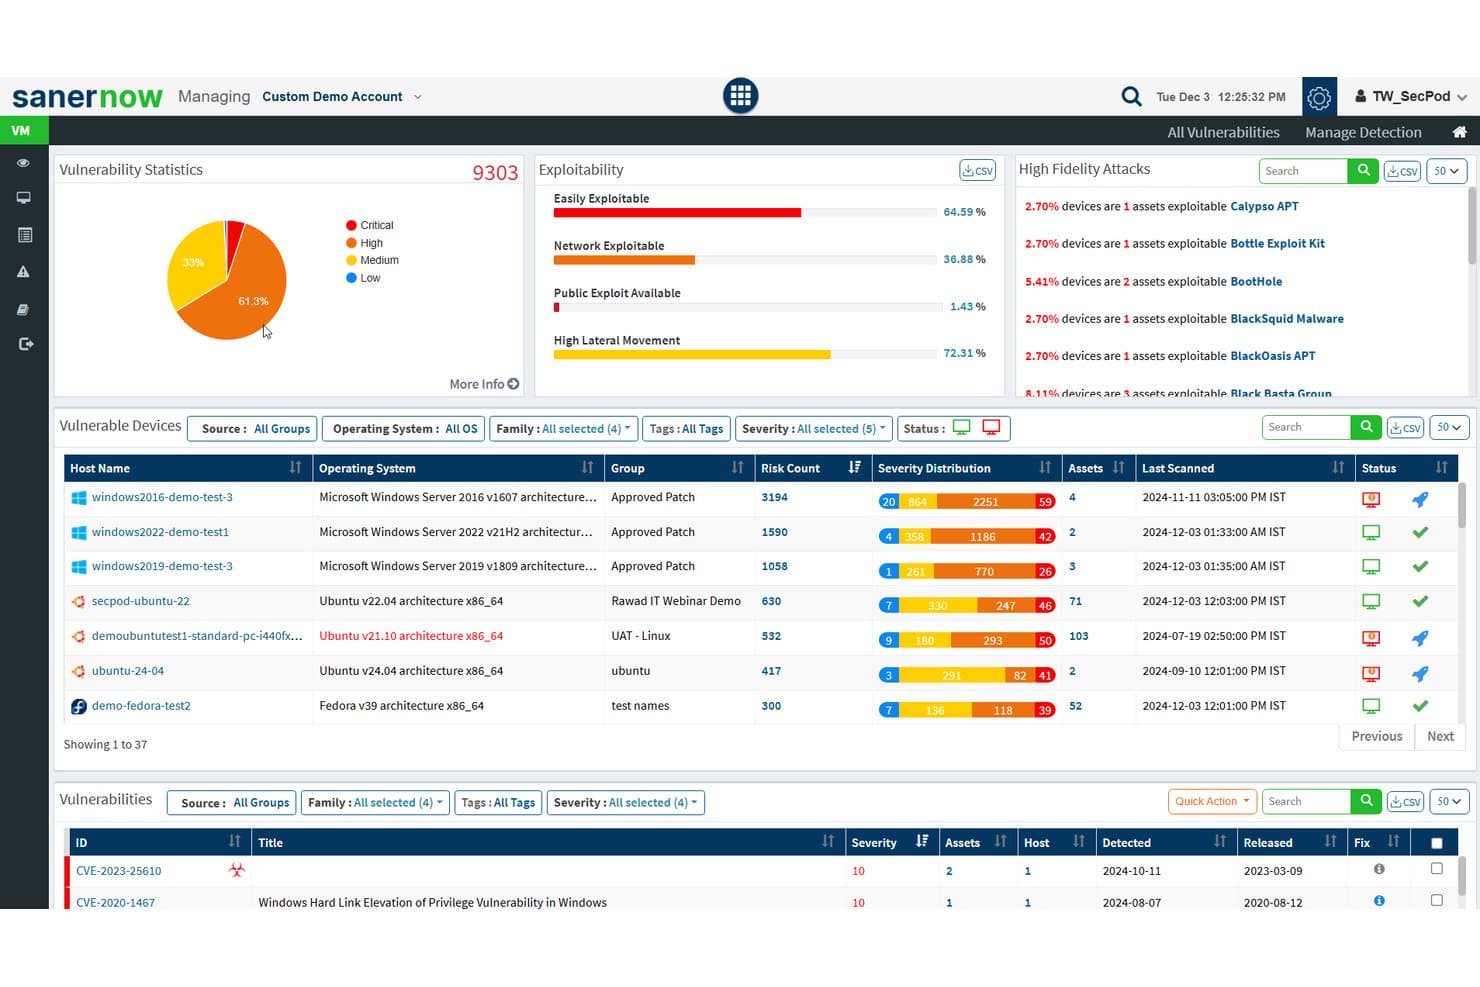The image size is (1480, 987).
Task: Focus the Vulnerable Devices search field
Action: click(1306, 427)
